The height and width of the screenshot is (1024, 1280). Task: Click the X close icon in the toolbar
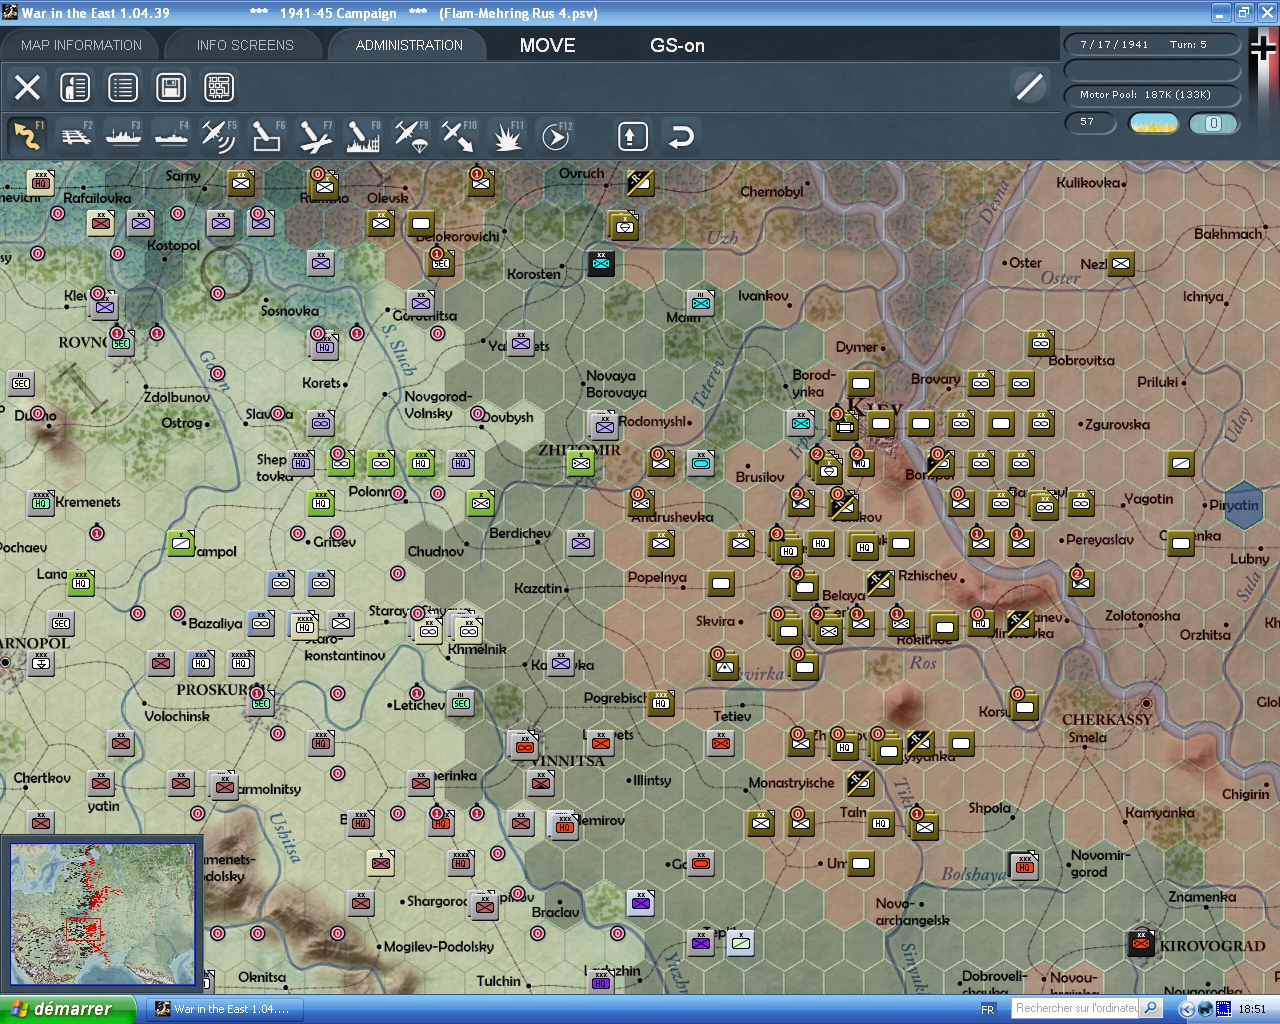tap(27, 87)
